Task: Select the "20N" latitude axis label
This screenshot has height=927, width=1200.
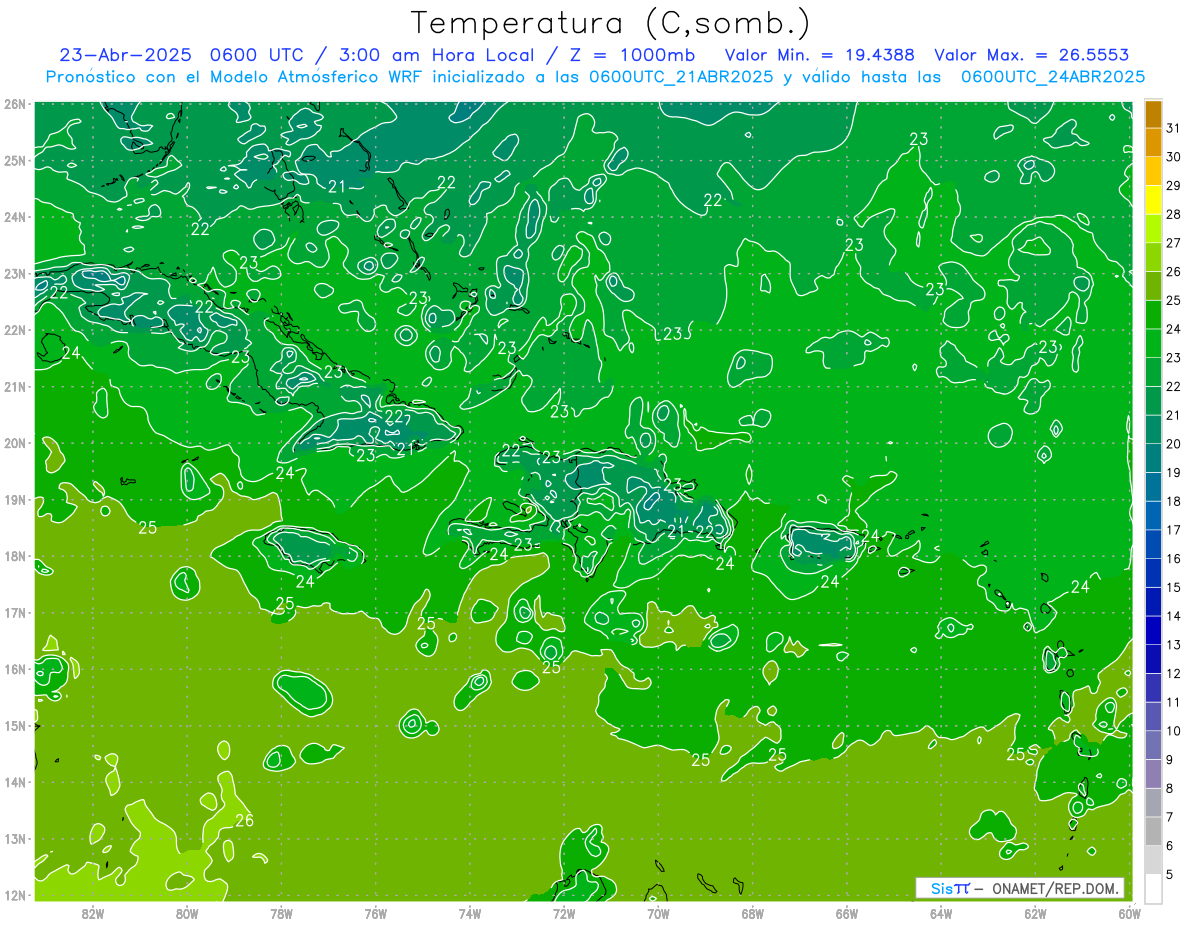Action: click(15, 443)
